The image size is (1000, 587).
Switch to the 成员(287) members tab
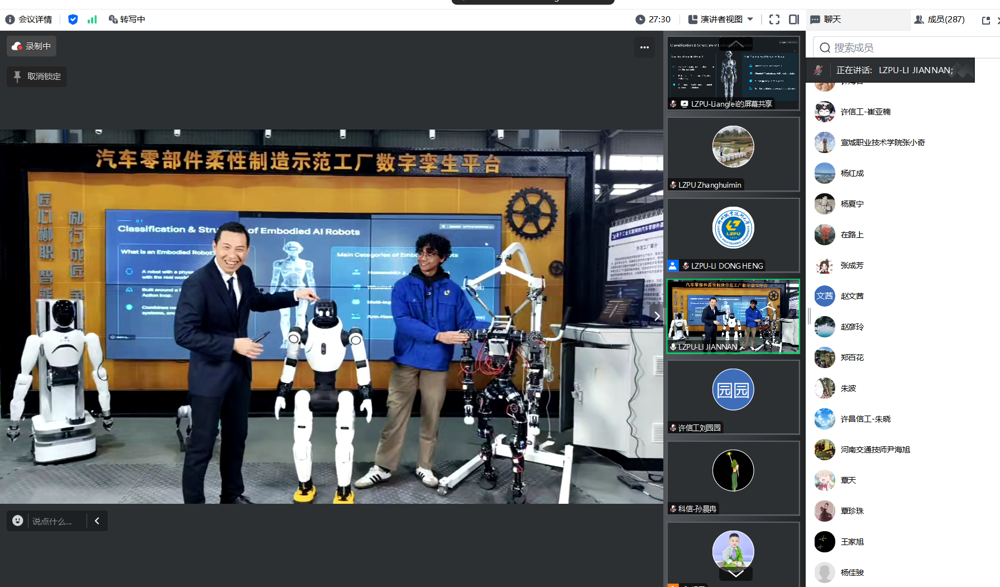click(939, 19)
